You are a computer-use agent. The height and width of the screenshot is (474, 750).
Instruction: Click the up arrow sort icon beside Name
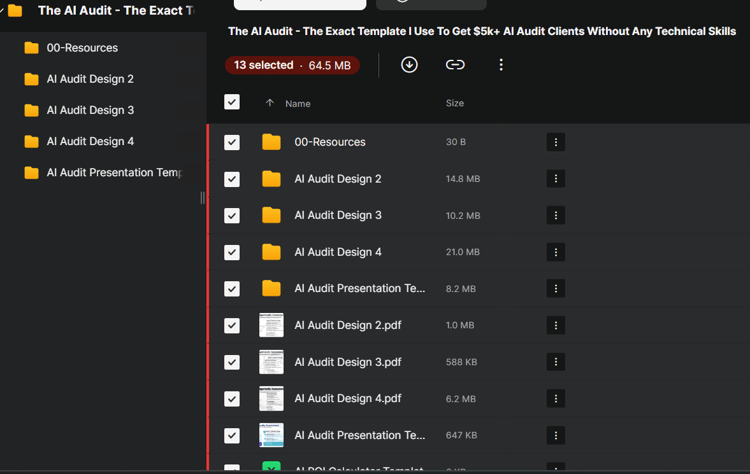point(269,103)
